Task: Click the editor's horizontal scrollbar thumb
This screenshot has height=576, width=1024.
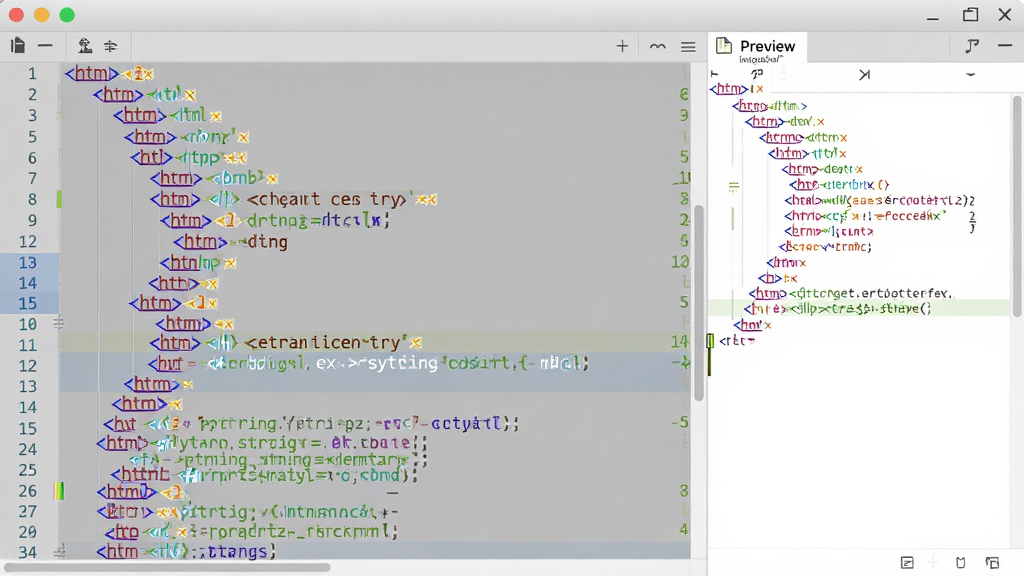Action: click(x=167, y=568)
